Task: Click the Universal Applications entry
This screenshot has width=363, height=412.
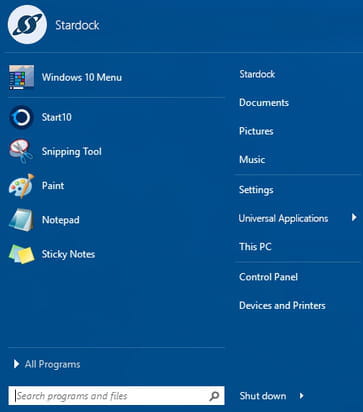Action: (x=283, y=218)
